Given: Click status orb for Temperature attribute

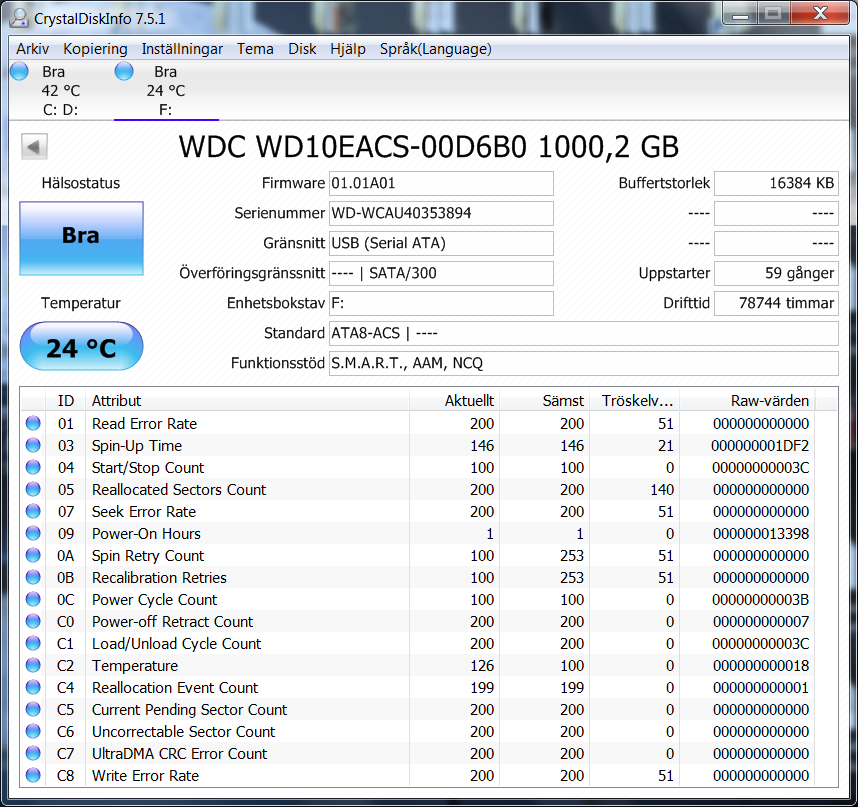Looking at the screenshot, I should [33, 665].
